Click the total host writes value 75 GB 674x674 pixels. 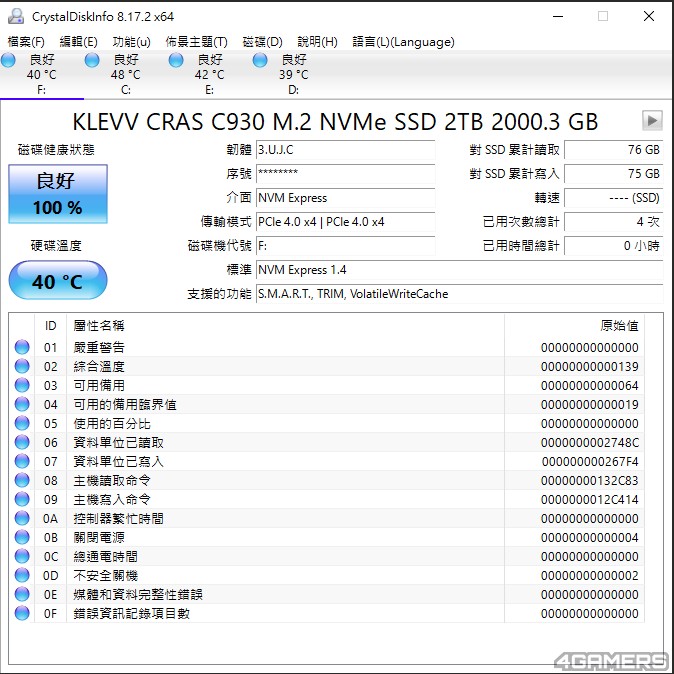613,174
